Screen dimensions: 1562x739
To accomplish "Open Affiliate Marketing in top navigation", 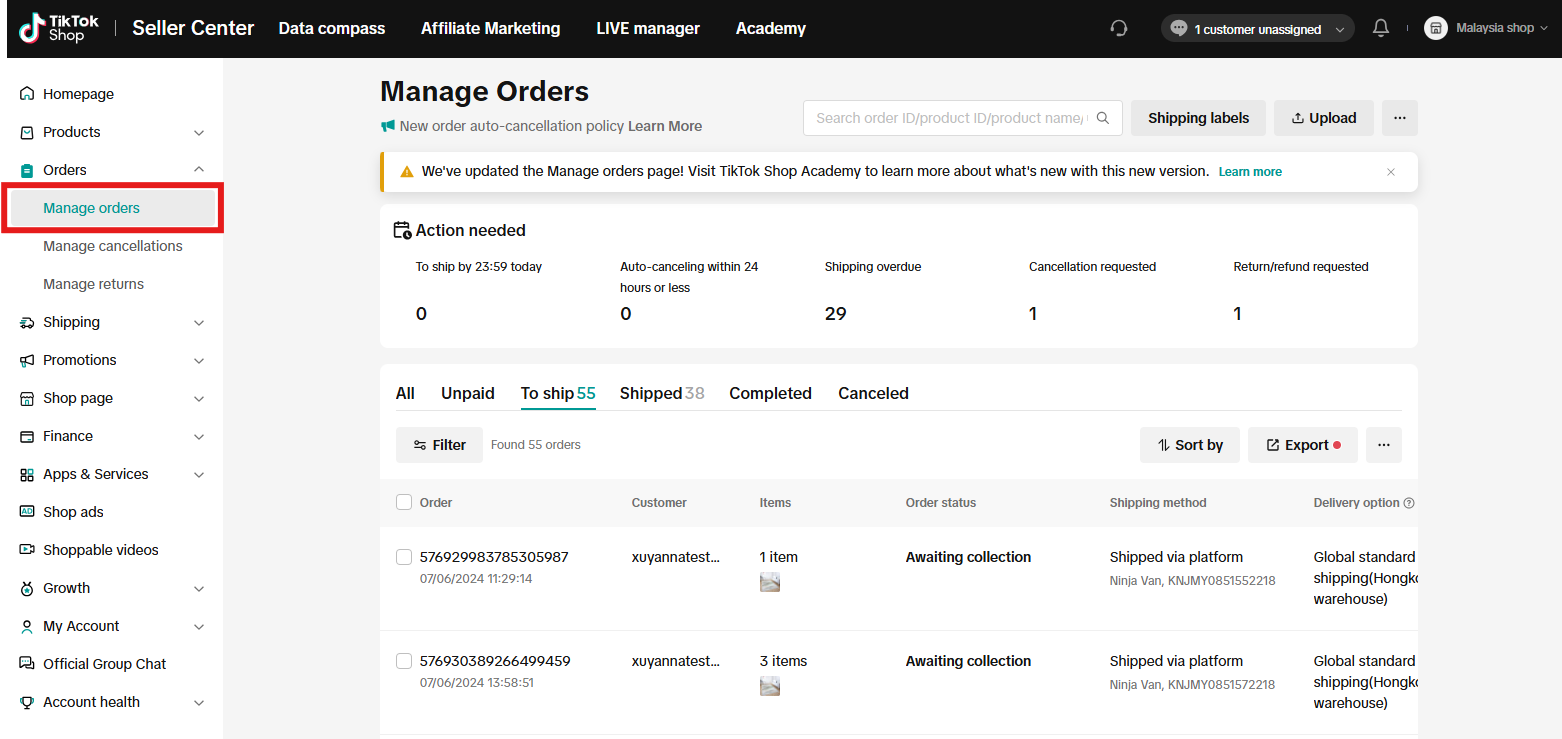I will [x=490, y=28].
